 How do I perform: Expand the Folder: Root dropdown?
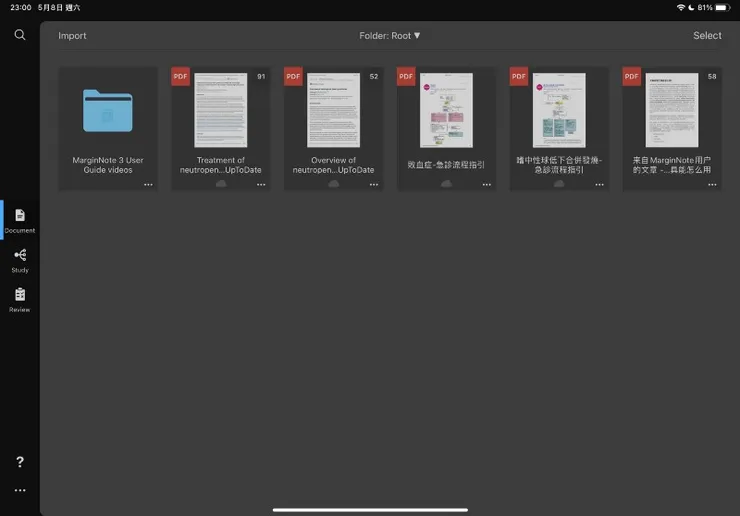(x=389, y=36)
